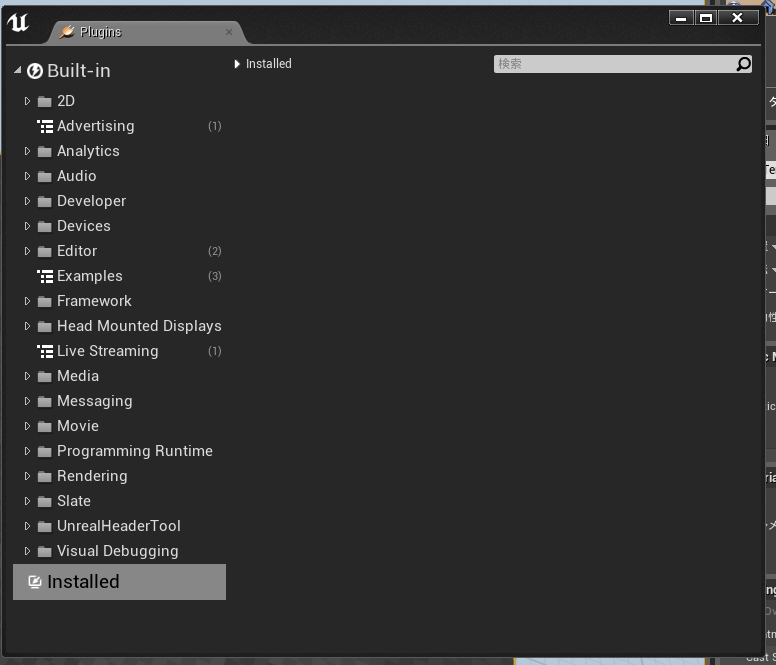Click the breadcrumb arrow before Installed
Image resolution: width=776 pixels, height=665 pixels.
click(237, 64)
